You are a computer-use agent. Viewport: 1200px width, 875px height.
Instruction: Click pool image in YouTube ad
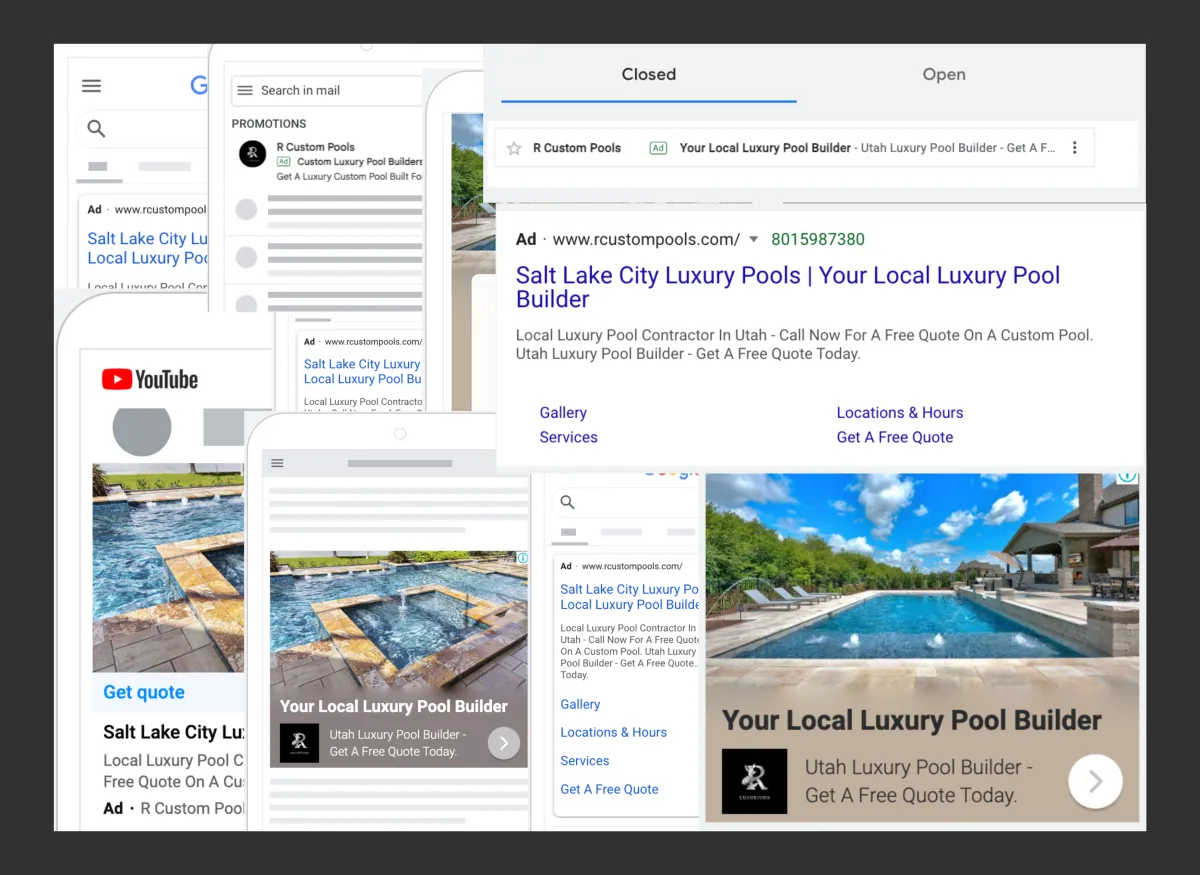168,567
